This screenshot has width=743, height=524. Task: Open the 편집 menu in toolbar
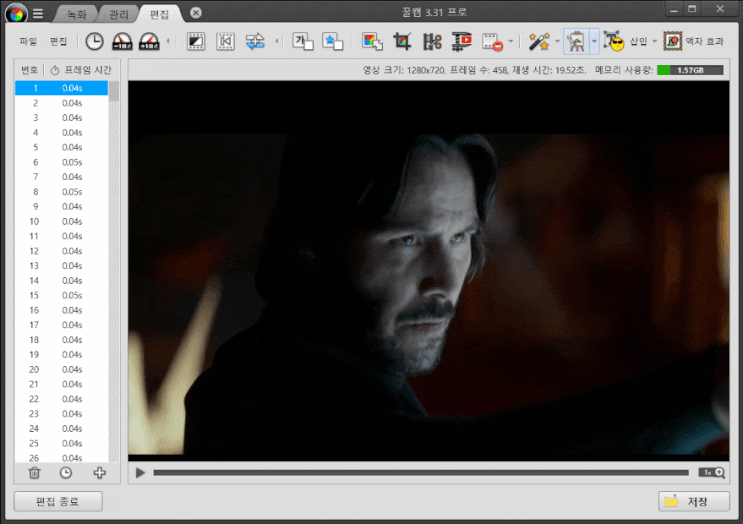coord(59,42)
